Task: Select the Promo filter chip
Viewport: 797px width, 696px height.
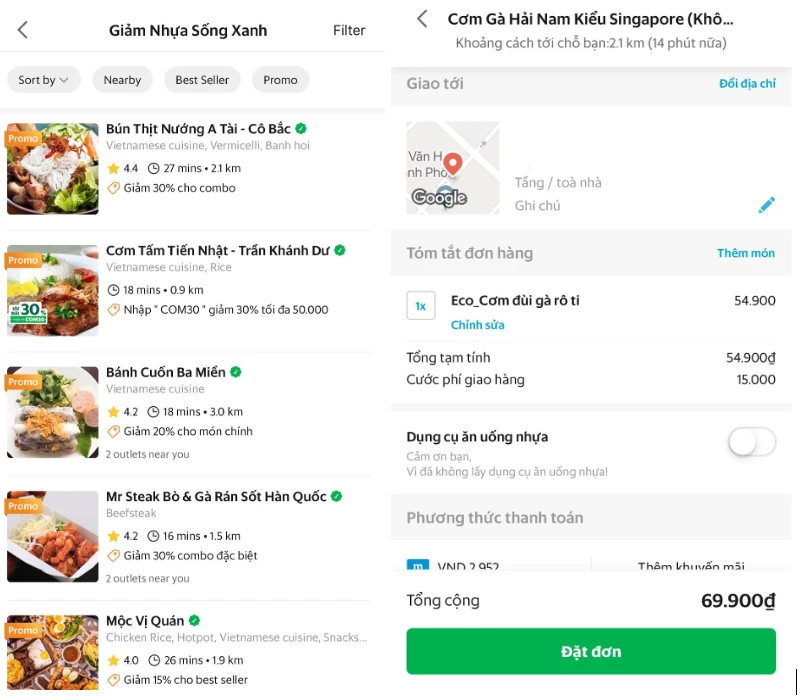Action: [x=280, y=80]
